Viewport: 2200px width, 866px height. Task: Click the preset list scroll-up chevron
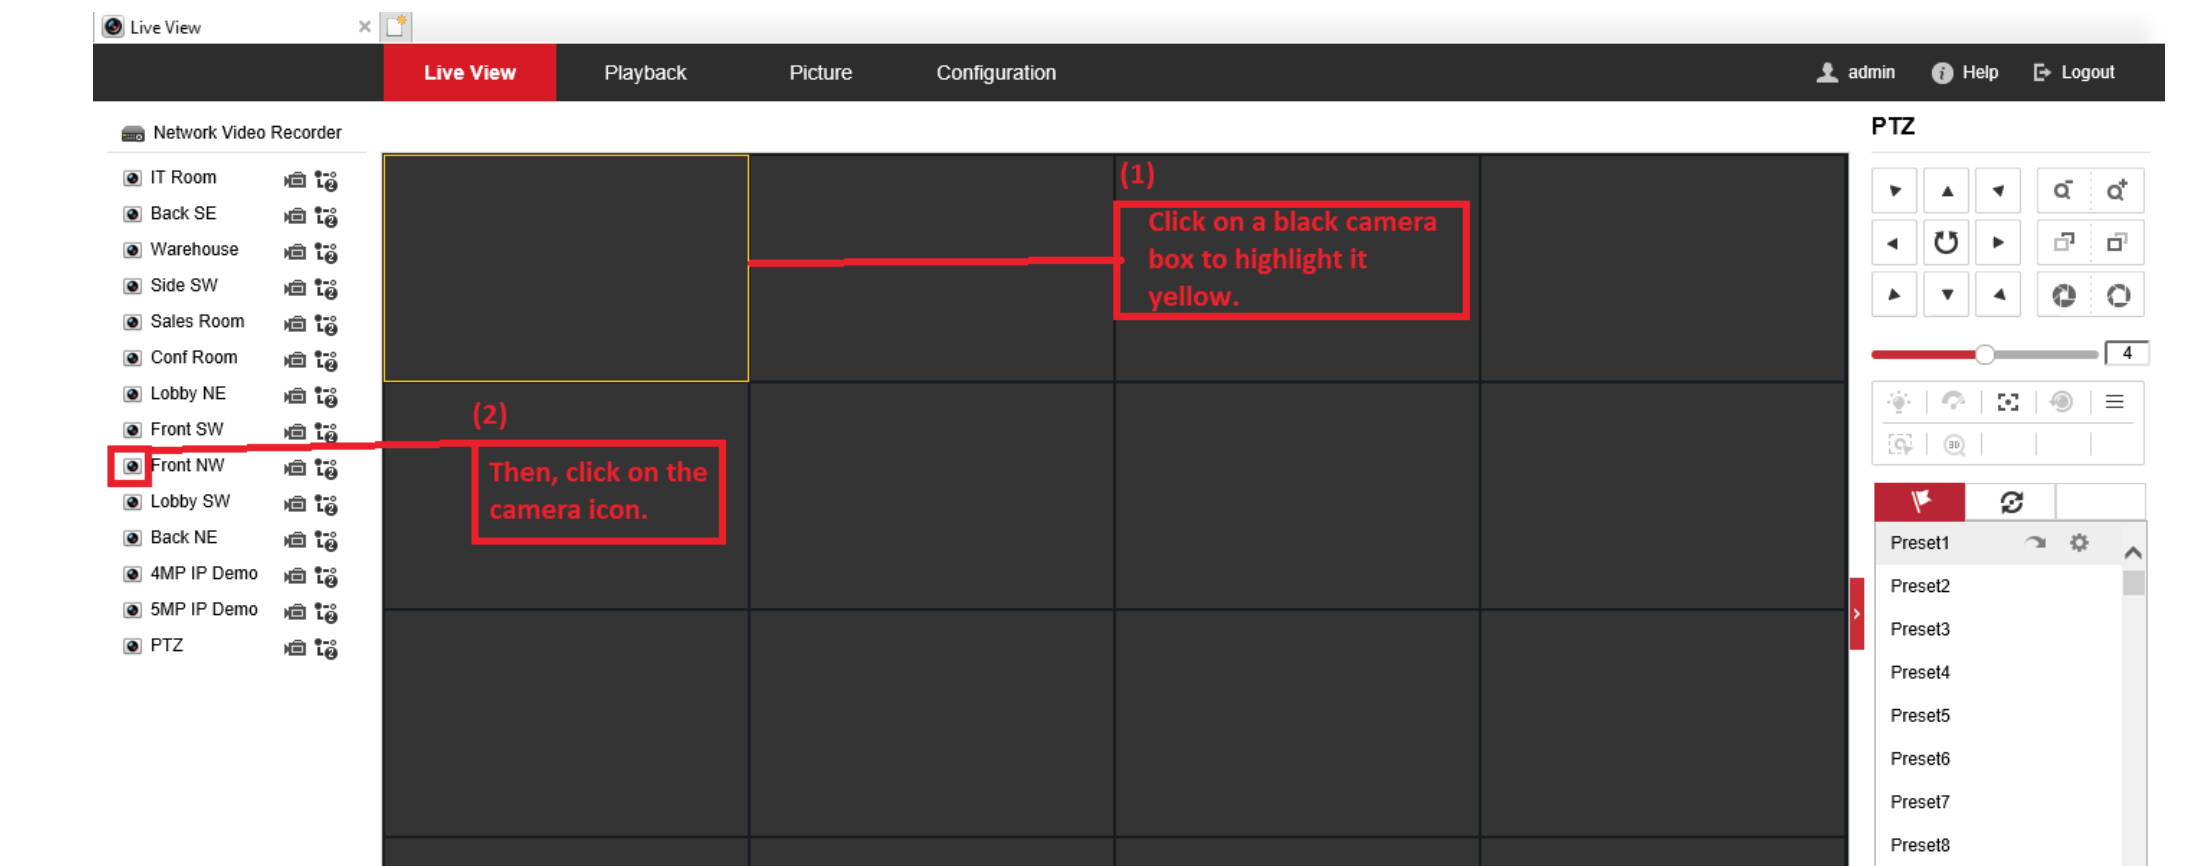click(2133, 552)
